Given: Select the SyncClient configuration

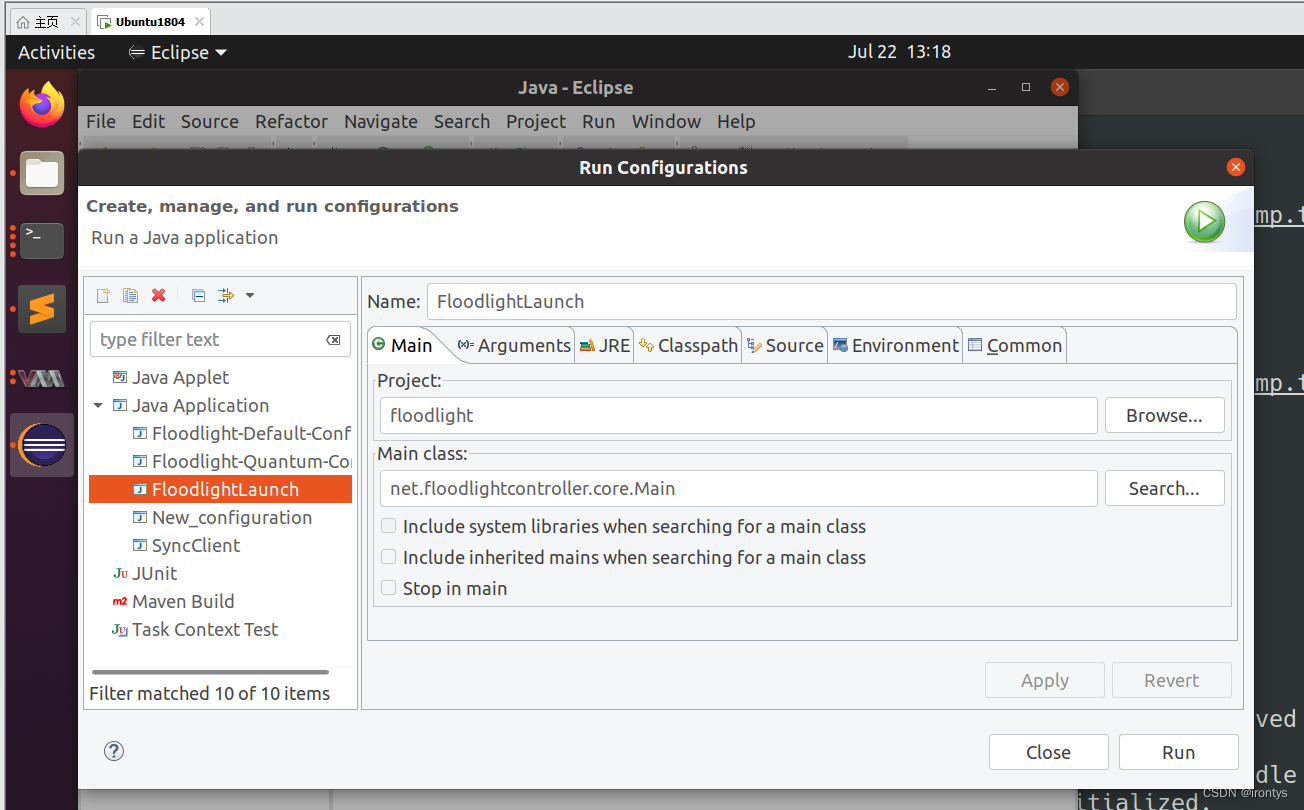Looking at the screenshot, I should click(187, 545).
